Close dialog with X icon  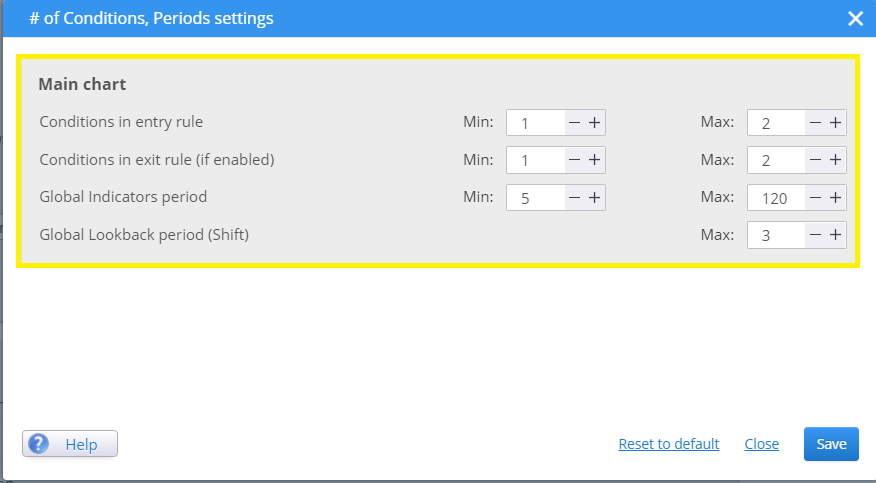855,18
